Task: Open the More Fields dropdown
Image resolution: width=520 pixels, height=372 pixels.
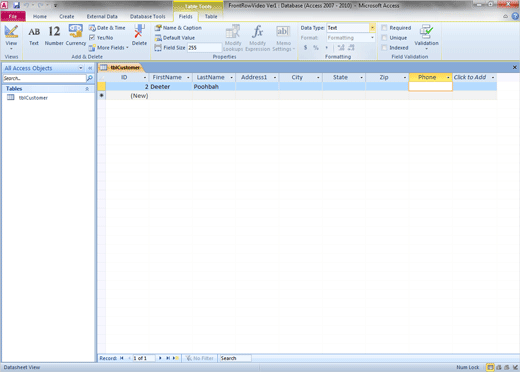Action: pyautogui.click(x=109, y=48)
